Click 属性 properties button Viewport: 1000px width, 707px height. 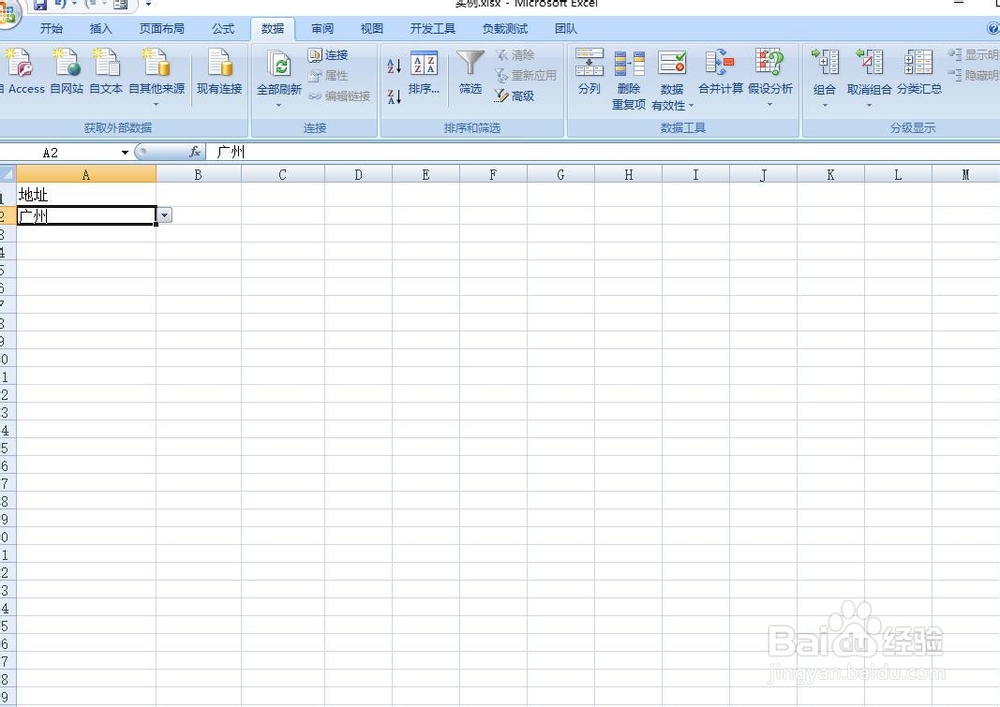pyautogui.click(x=328, y=76)
